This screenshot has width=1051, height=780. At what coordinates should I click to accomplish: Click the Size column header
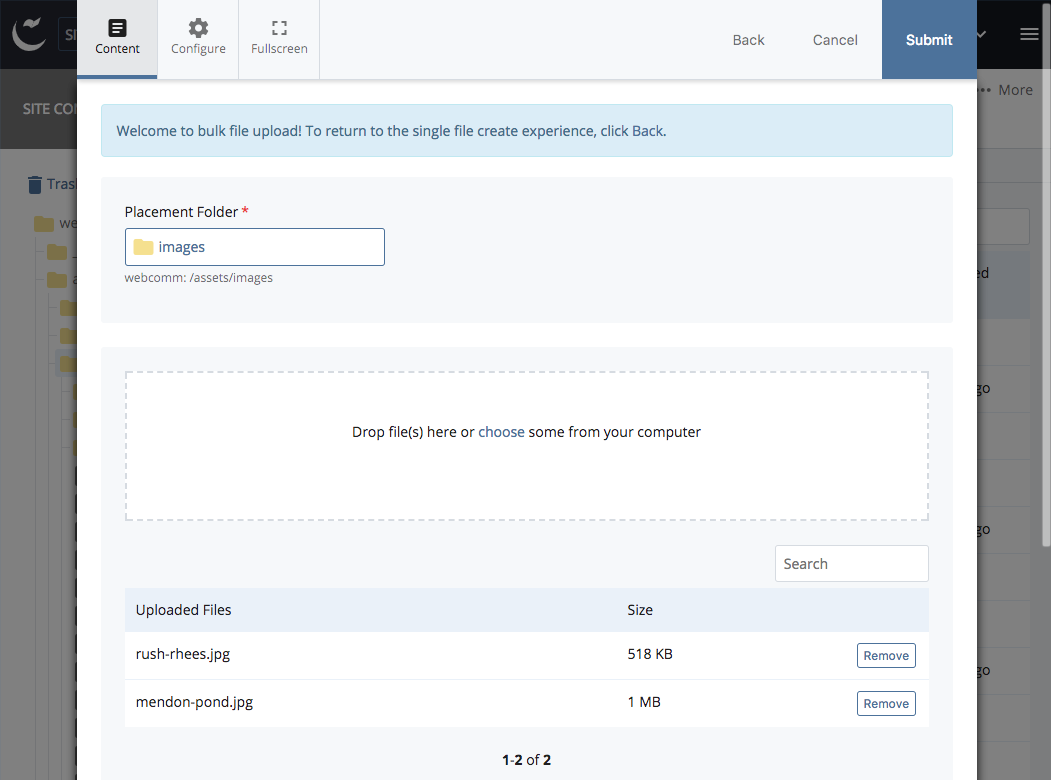point(639,610)
